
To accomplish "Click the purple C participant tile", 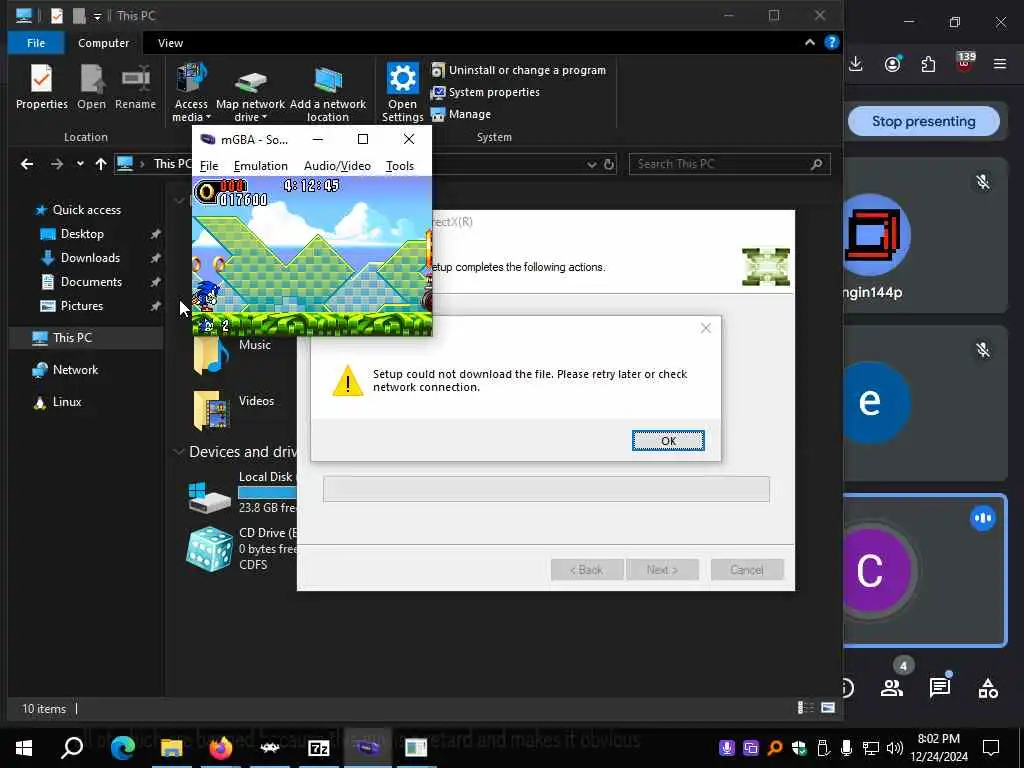I will click(x=924, y=571).
